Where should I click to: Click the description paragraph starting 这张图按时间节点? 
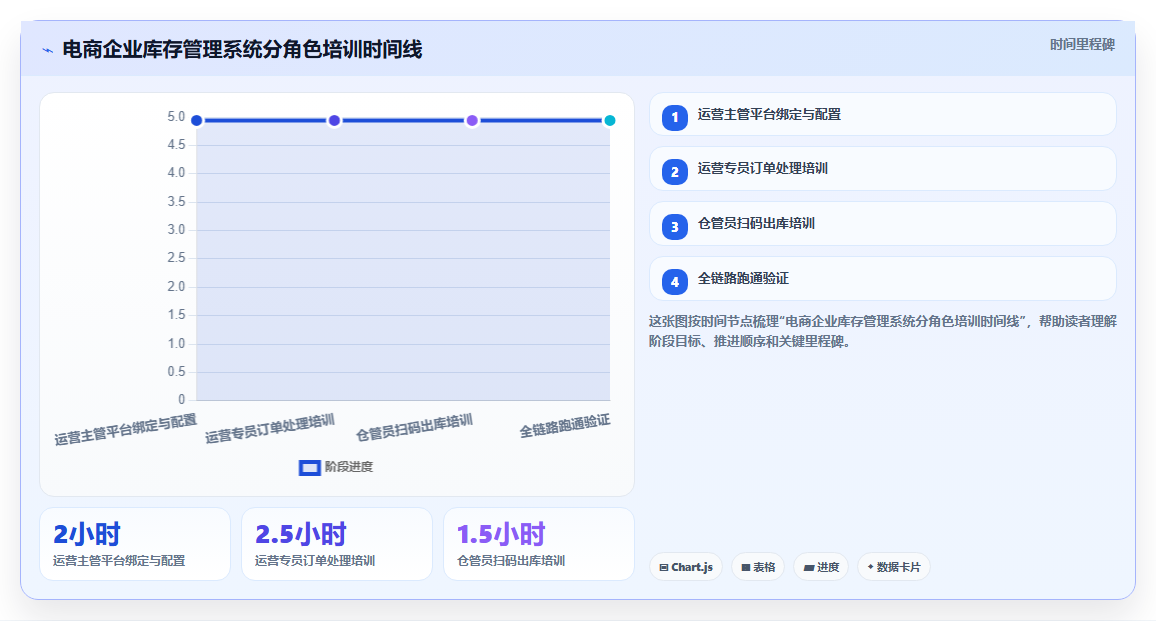coord(882,331)
